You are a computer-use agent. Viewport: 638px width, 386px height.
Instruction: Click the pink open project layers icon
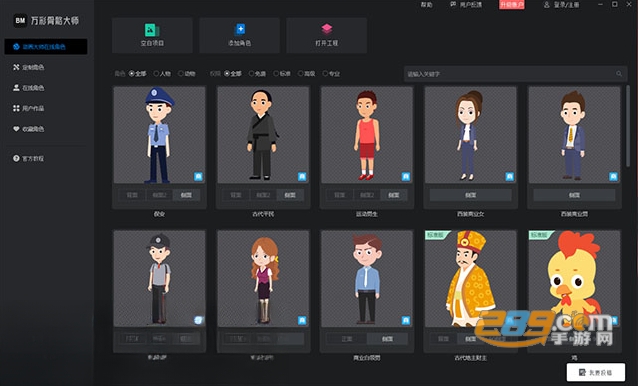(327, 29)
